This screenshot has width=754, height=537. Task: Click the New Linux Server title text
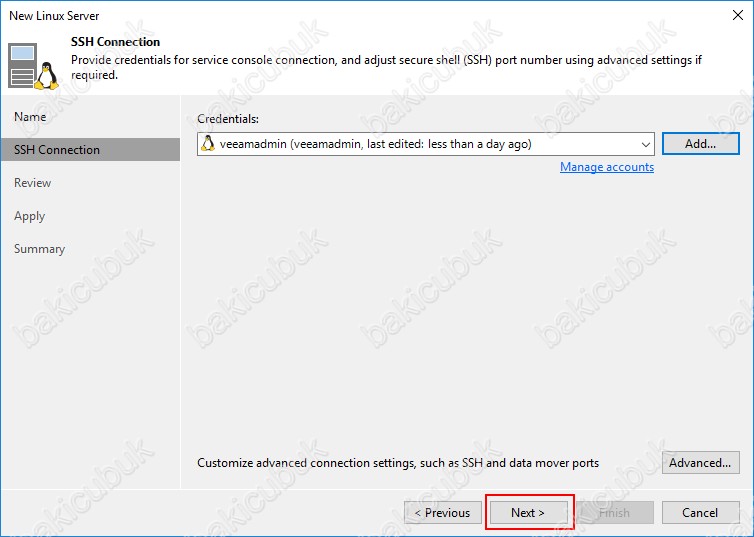click(54, 15)
